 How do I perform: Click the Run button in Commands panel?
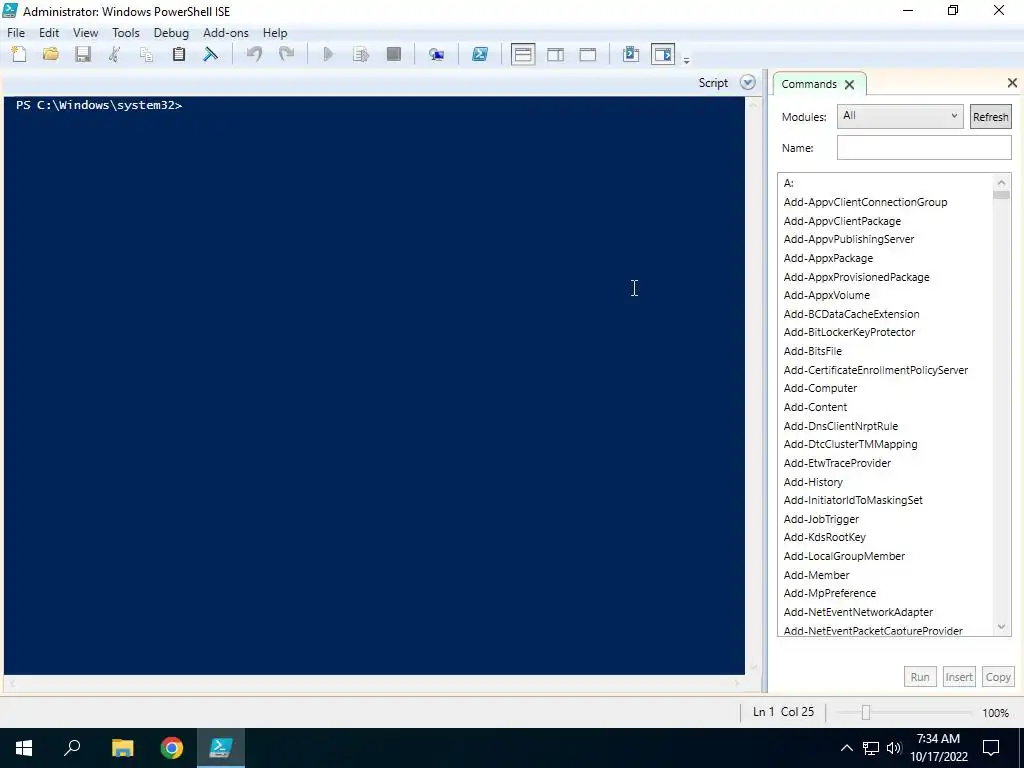[920, 677]
